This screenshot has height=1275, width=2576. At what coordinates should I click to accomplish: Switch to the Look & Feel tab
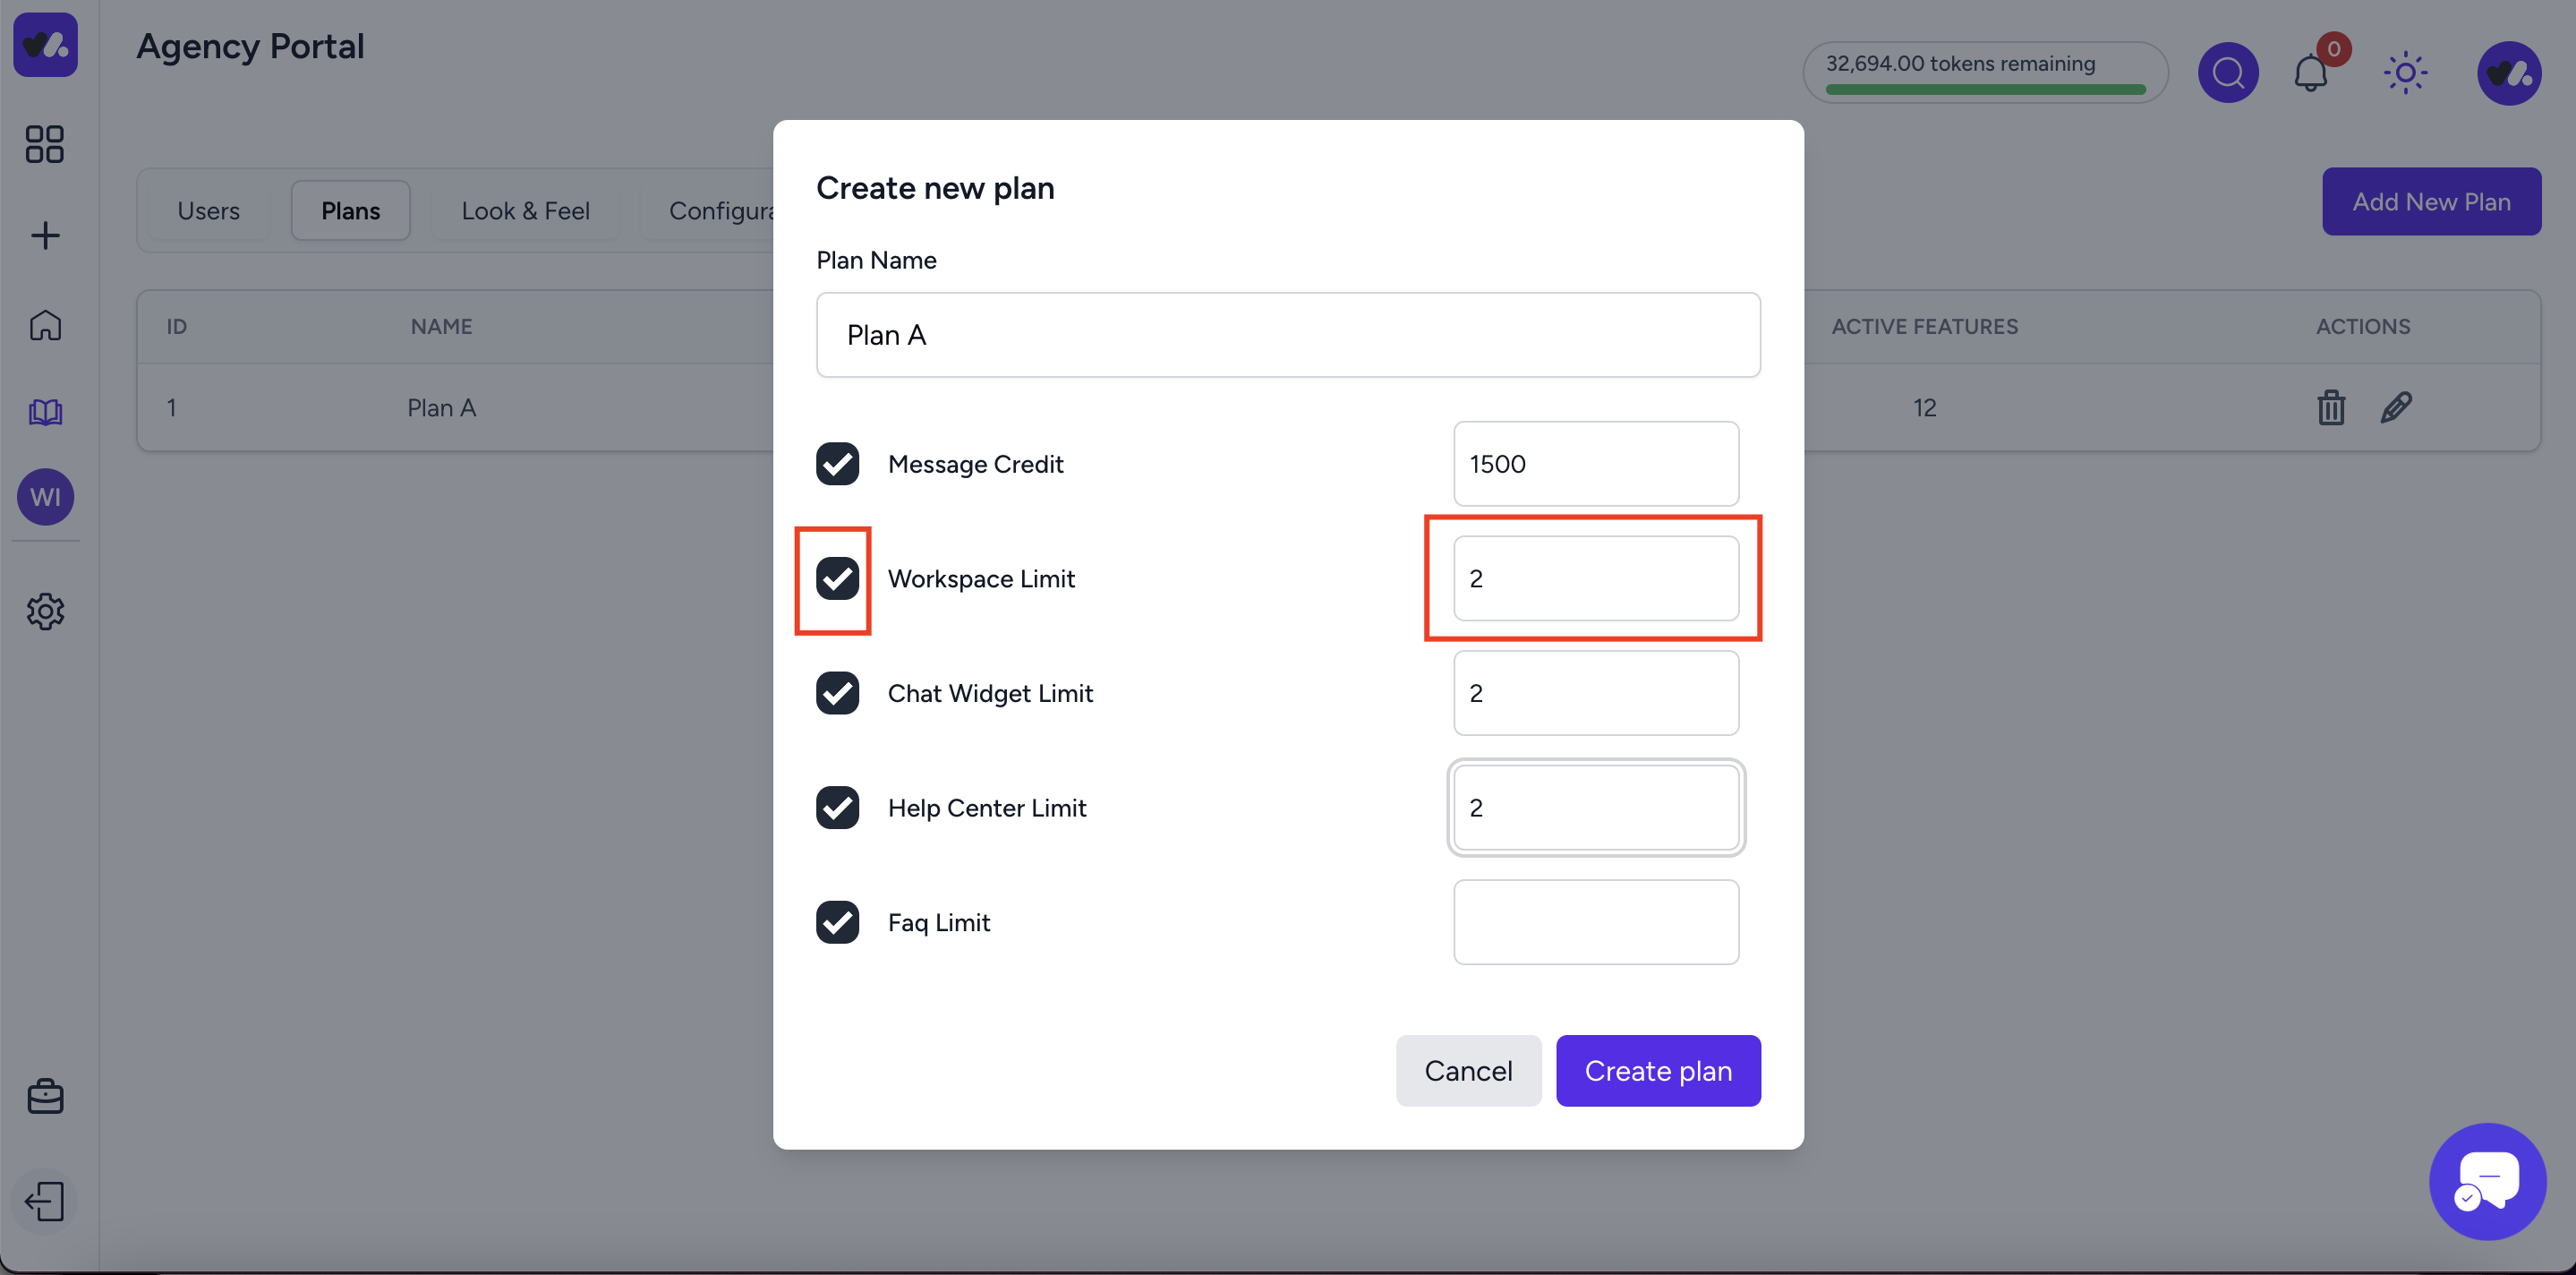pyautogui.click(x=525, y=211)
